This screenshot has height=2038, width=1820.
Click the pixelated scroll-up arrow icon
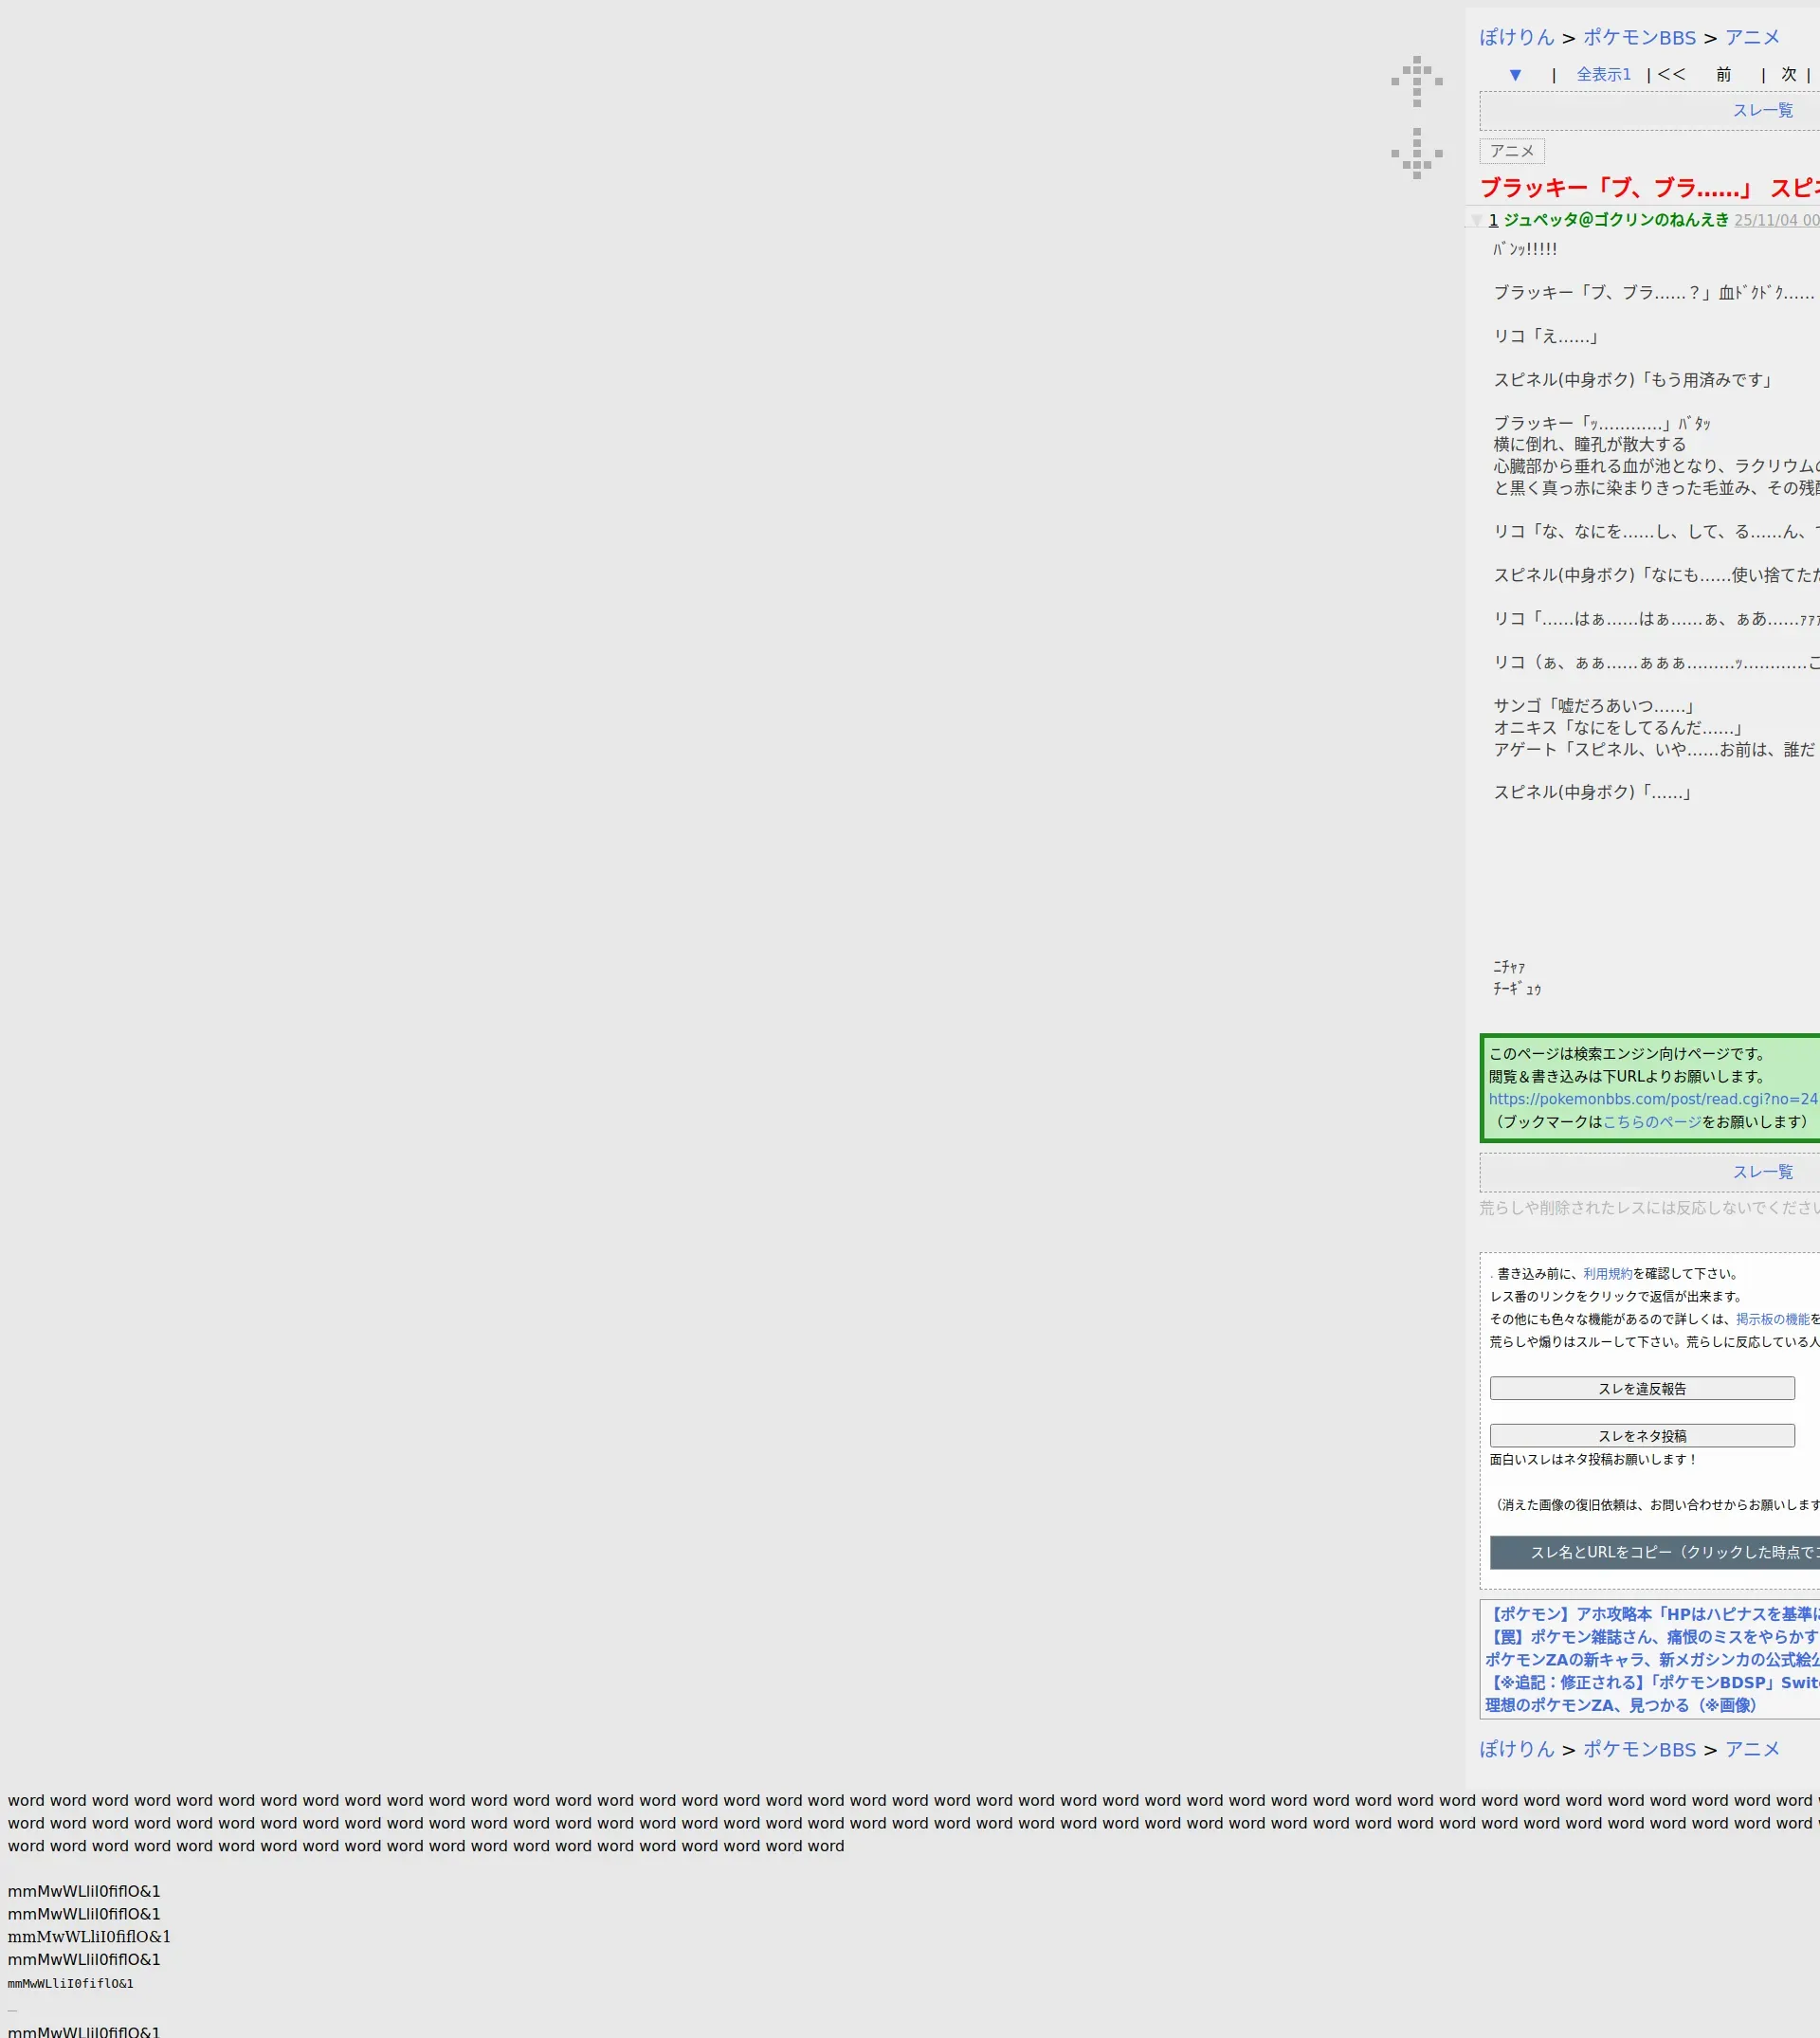1416,81
